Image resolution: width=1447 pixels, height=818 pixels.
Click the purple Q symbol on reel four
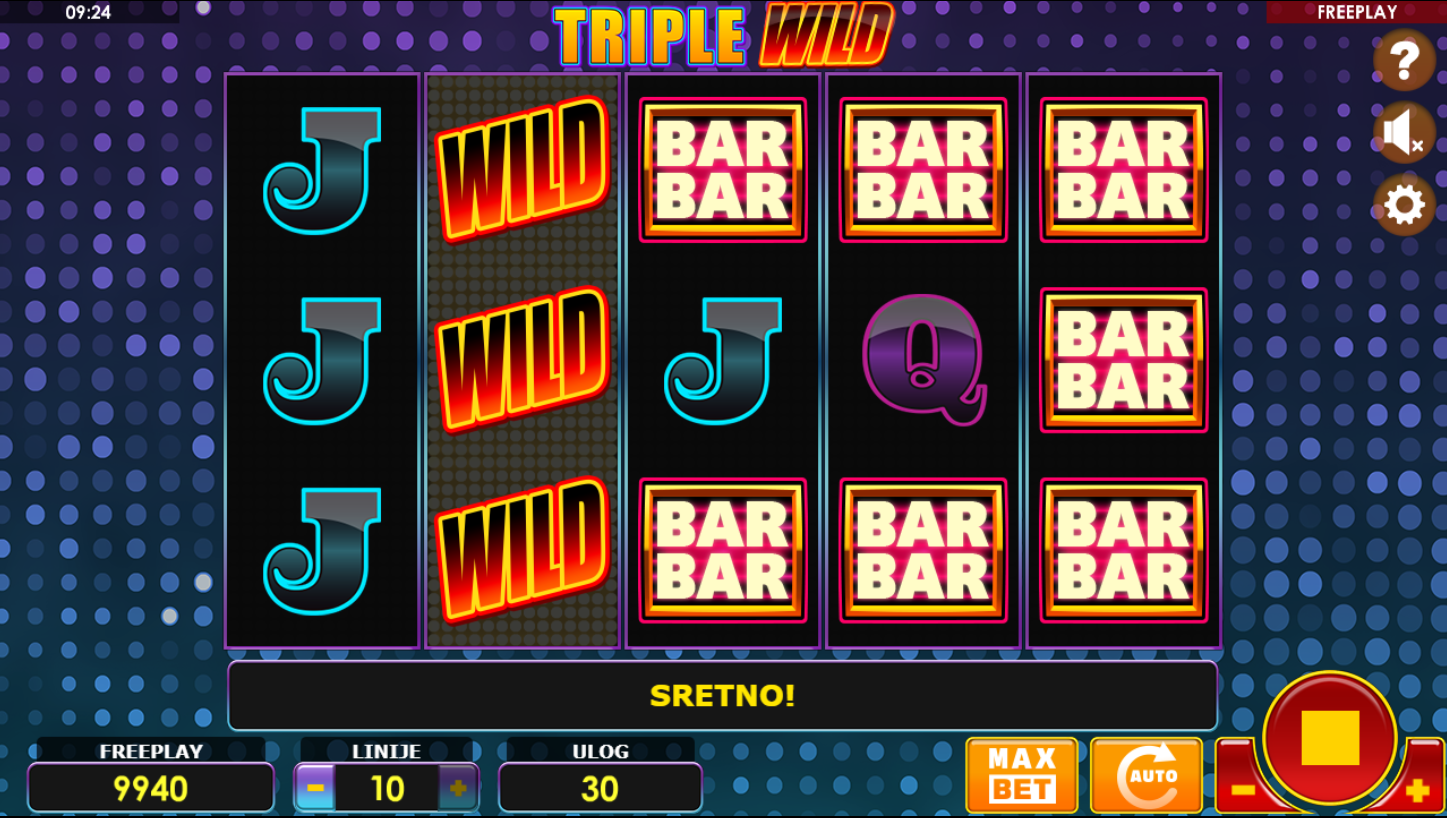pos(923,359)
